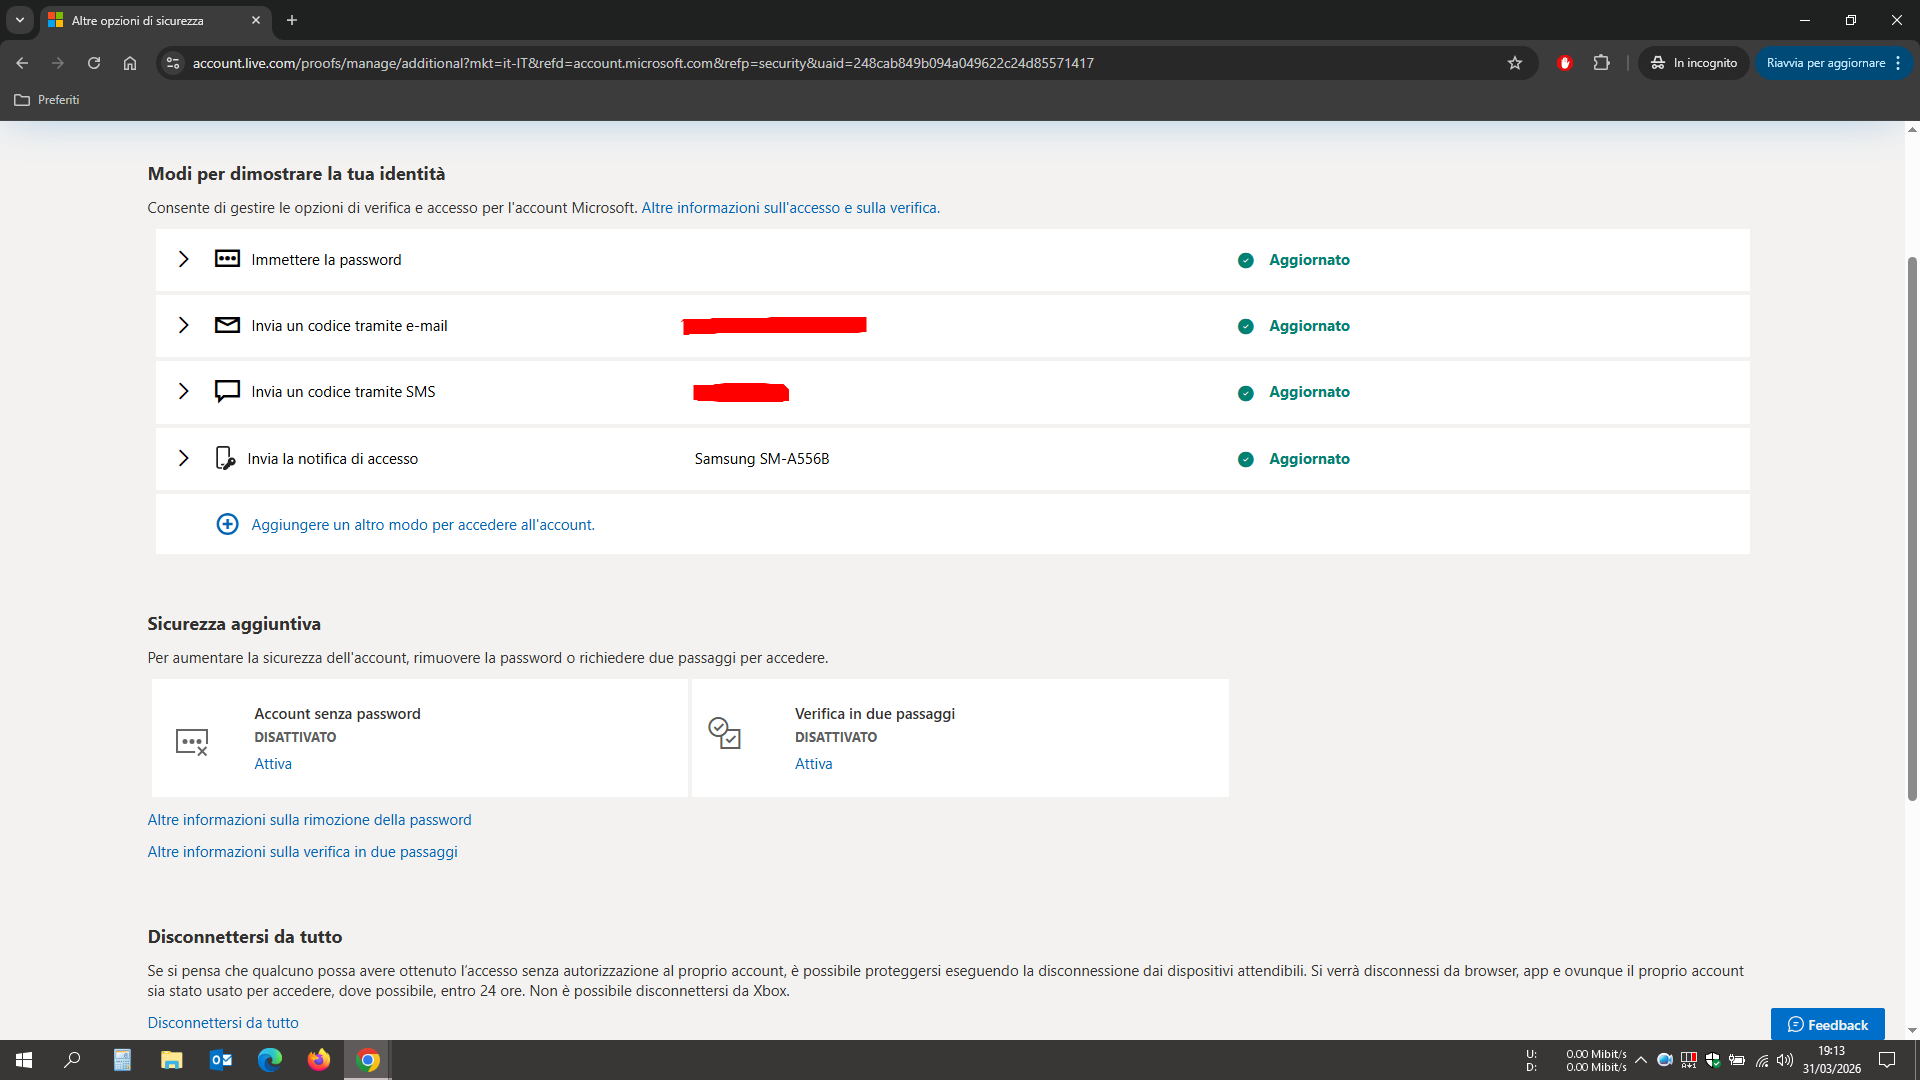This screenshot has height=1080, width=1920.
Task: Click the Account senza password icon
Action: [192, 742]
